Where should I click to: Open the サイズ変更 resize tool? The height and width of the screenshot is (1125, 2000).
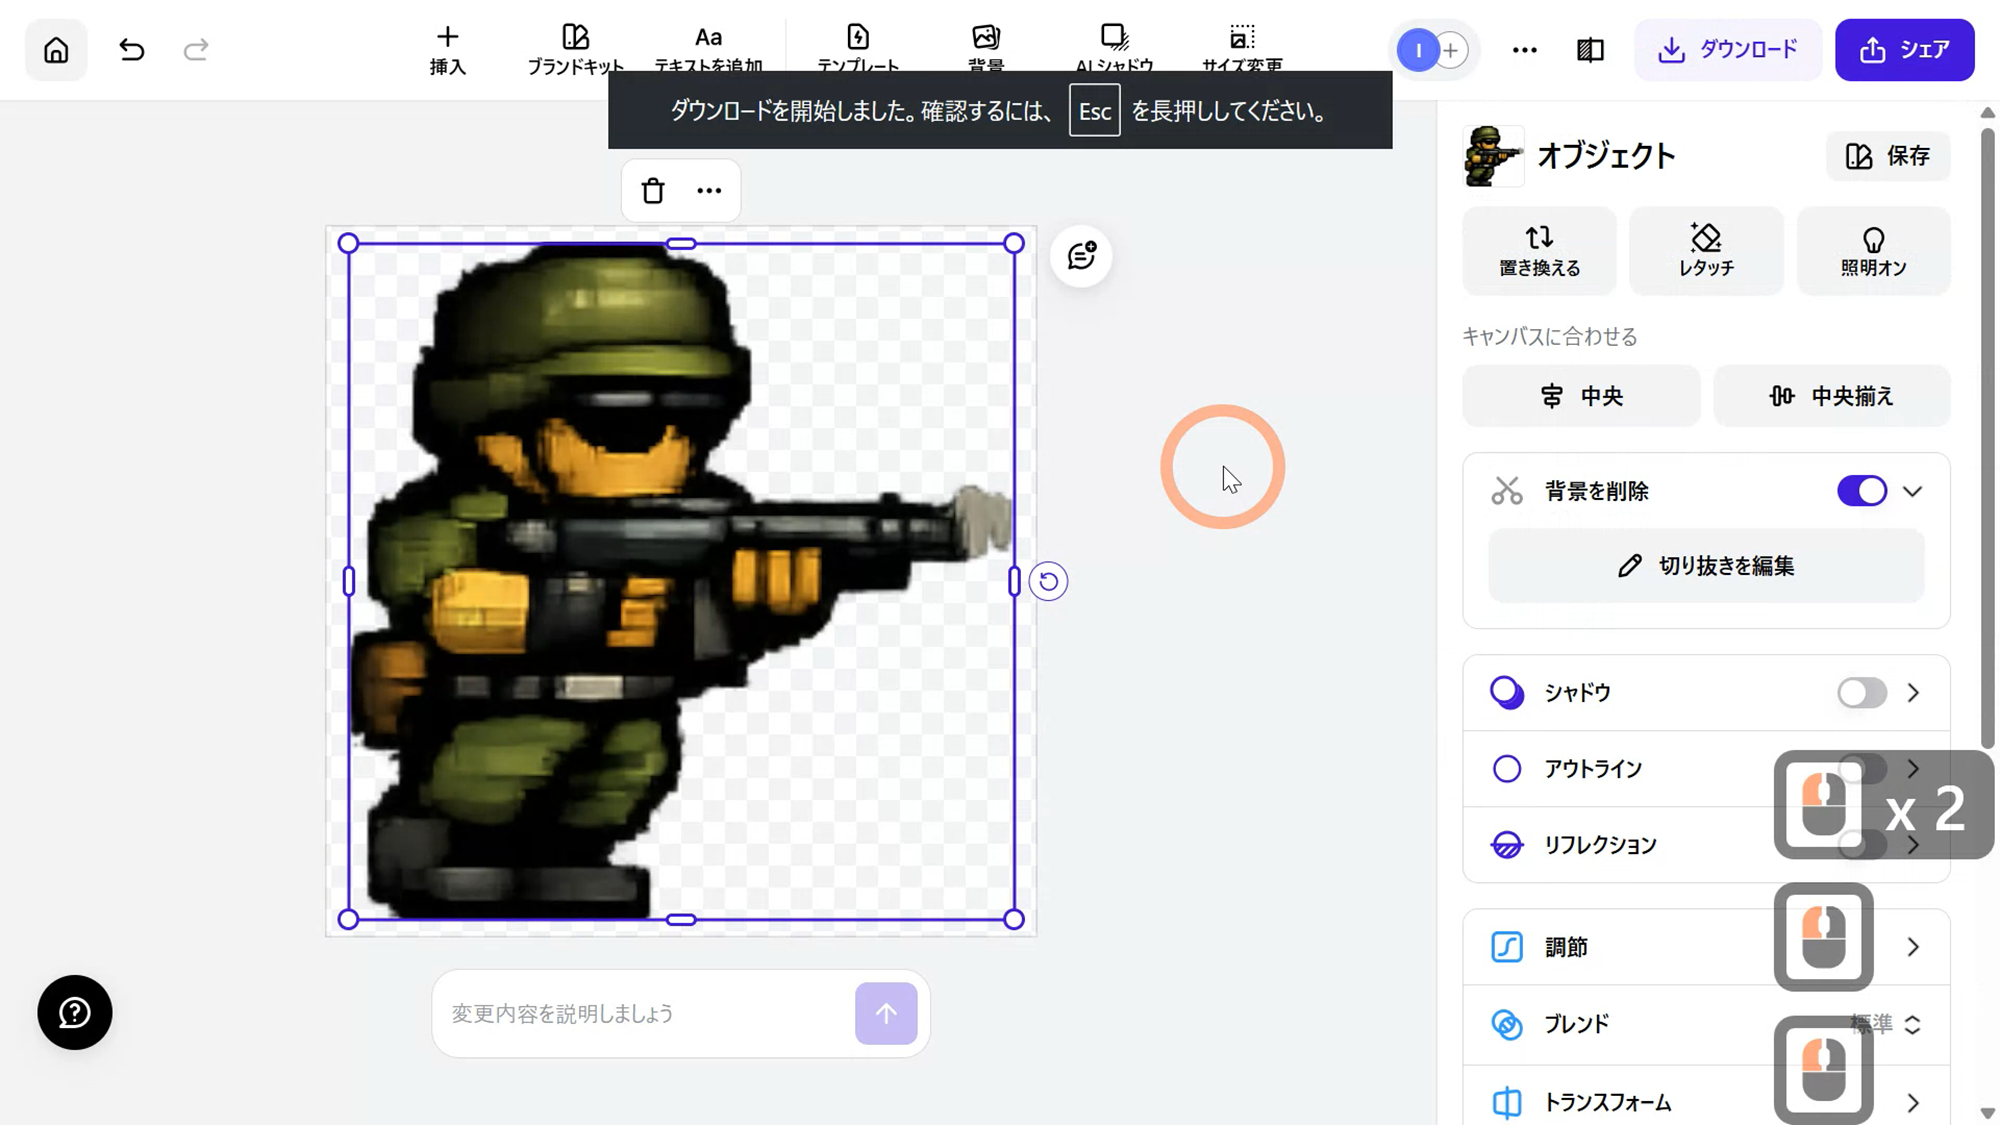click(x=1242, y=50)
